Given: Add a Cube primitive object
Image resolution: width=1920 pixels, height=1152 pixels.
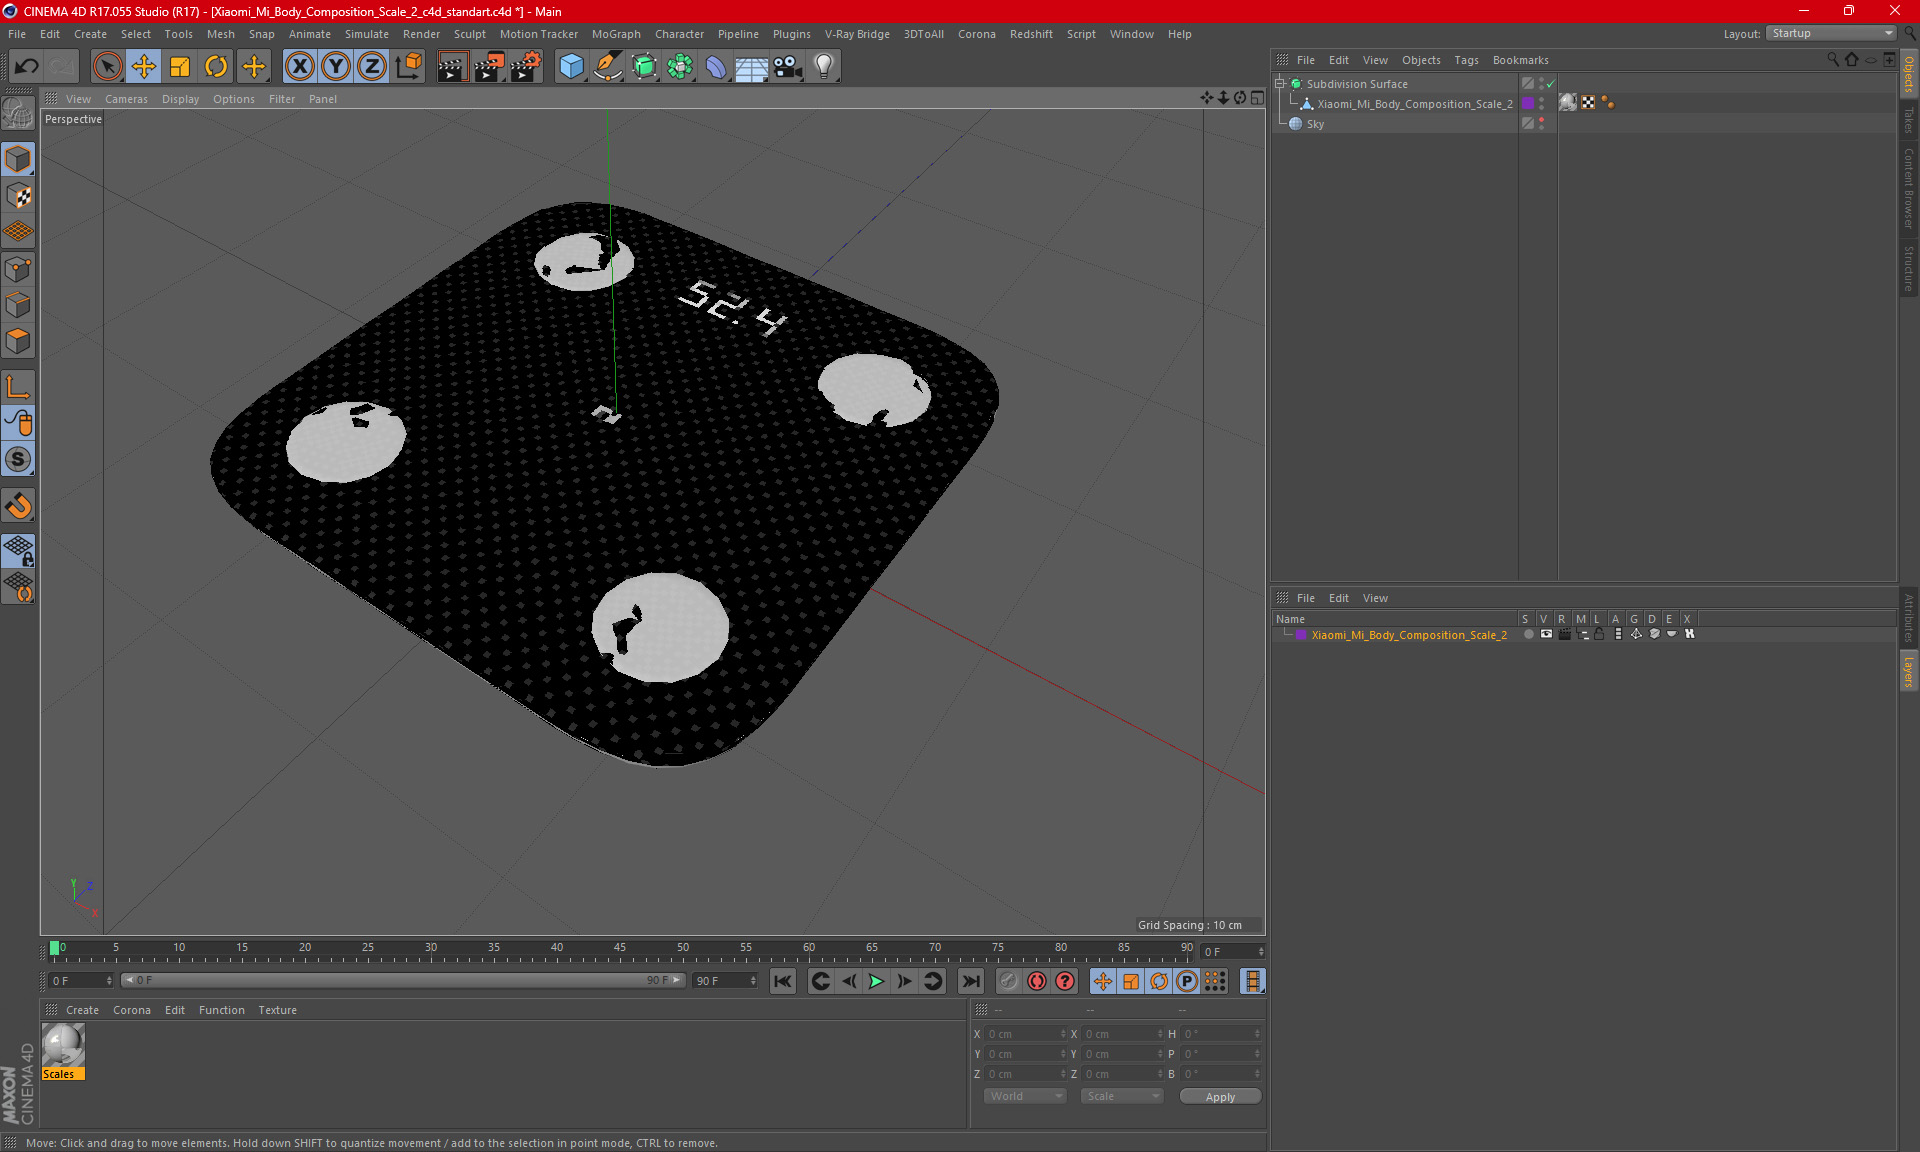Looking at the screenshot, I should pyautogui.click(x=571, y=67).
